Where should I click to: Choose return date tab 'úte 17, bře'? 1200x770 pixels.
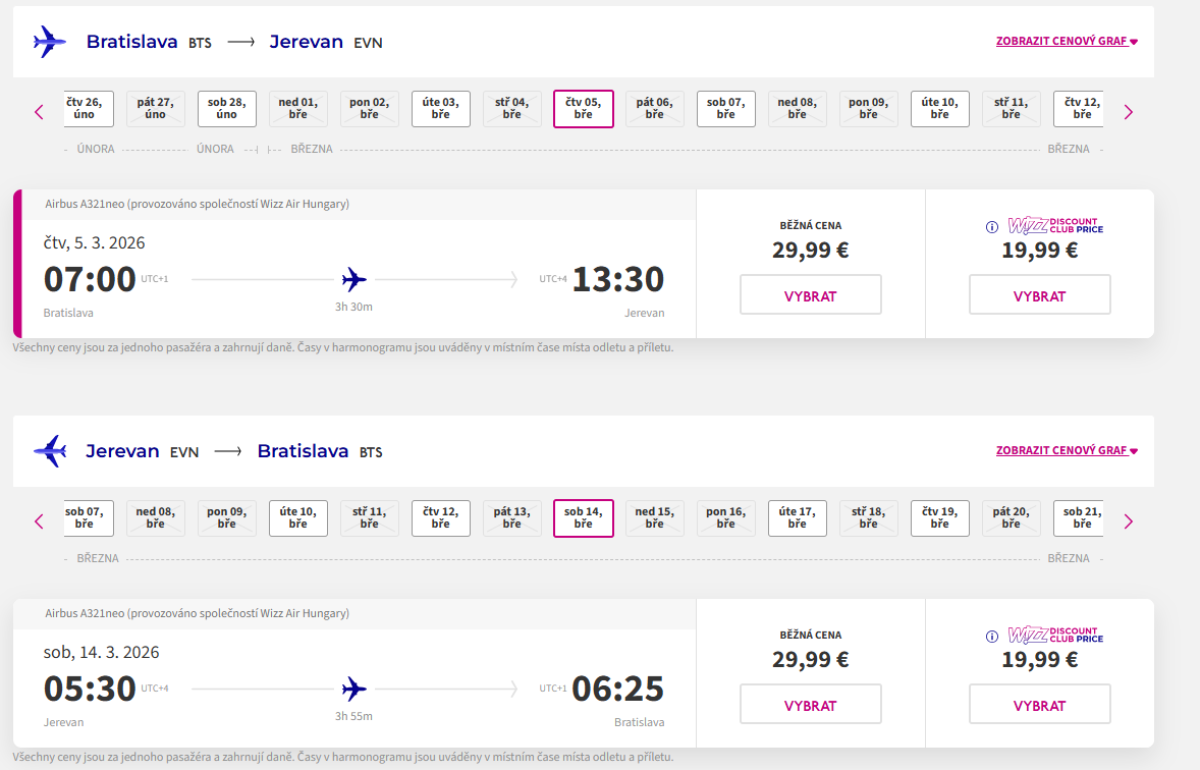pos(797,518)
